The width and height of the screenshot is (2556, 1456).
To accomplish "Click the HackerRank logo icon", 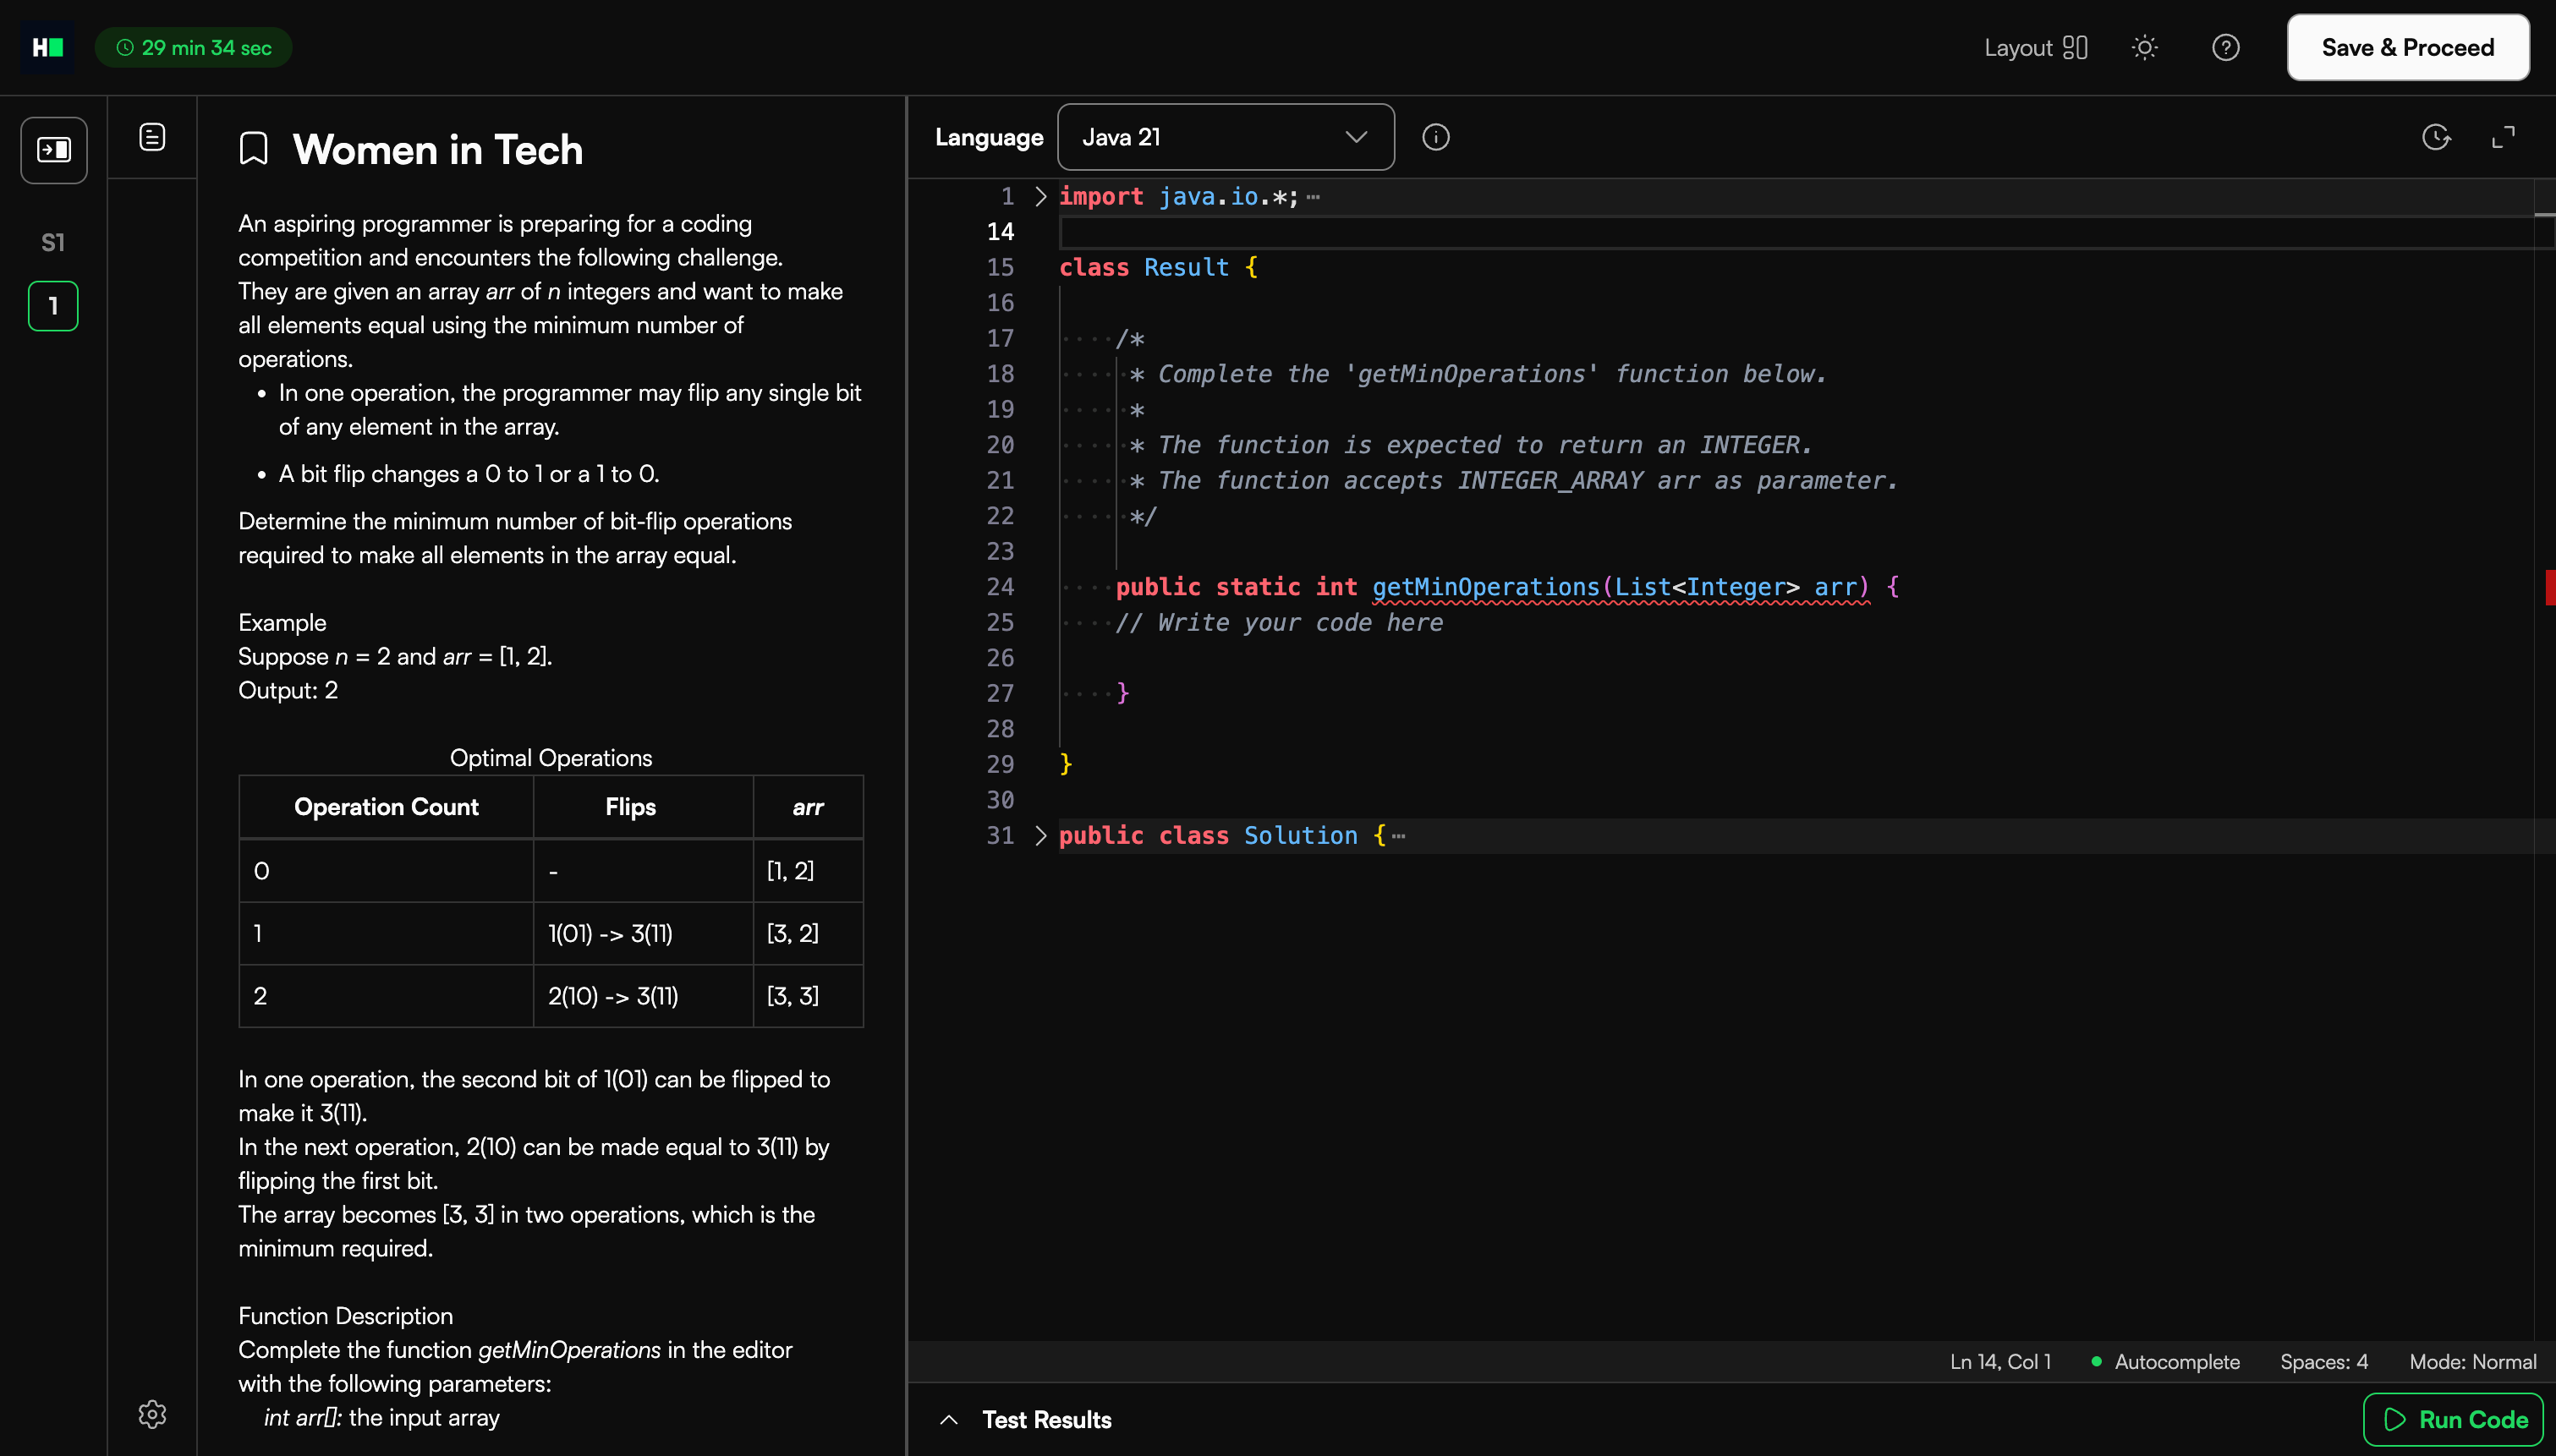I will [47, 47].
